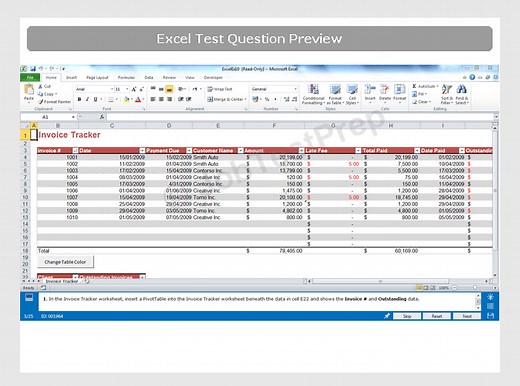520x386 pixels.
Task: Open Customer Name column filter dropdown
Action: [240, 150]
